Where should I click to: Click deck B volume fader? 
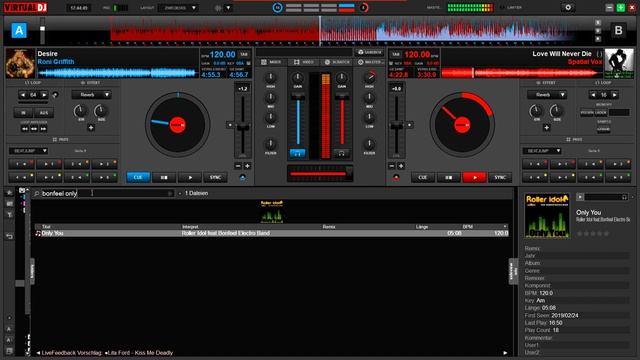pos(342,97)
